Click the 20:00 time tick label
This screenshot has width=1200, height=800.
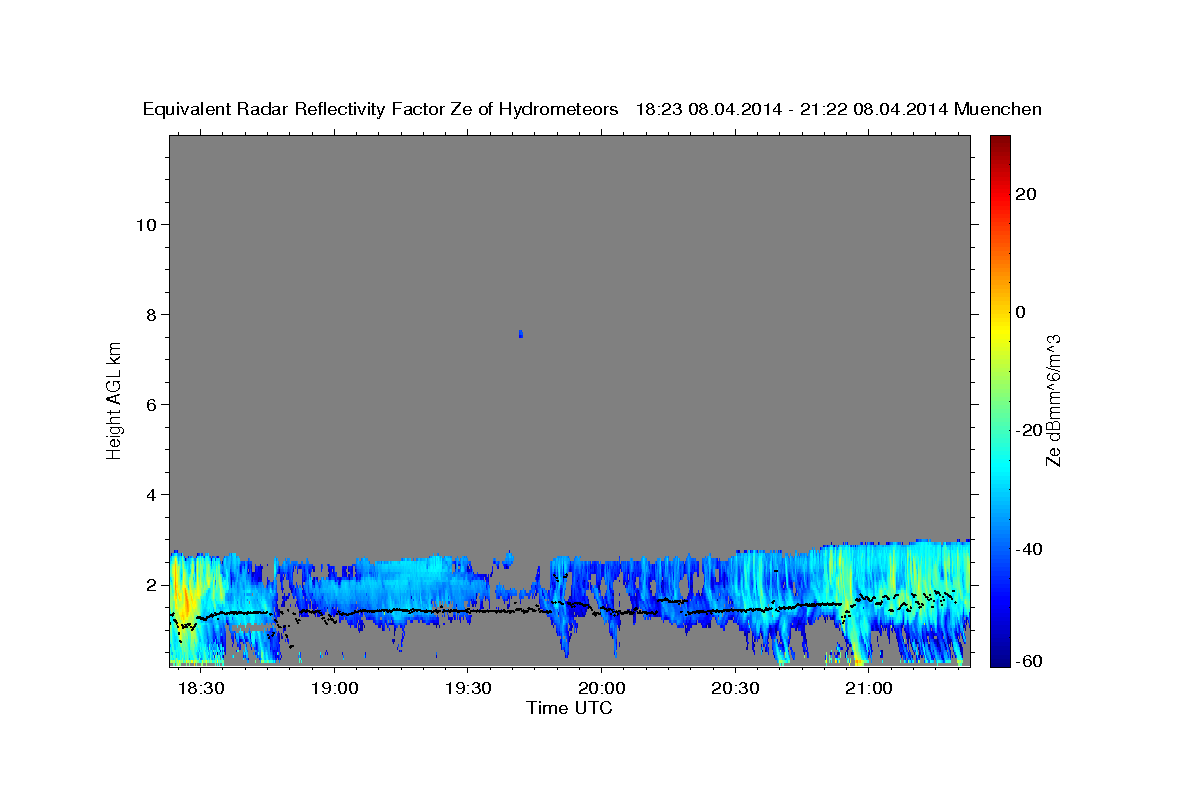click(x=601, y=689)
